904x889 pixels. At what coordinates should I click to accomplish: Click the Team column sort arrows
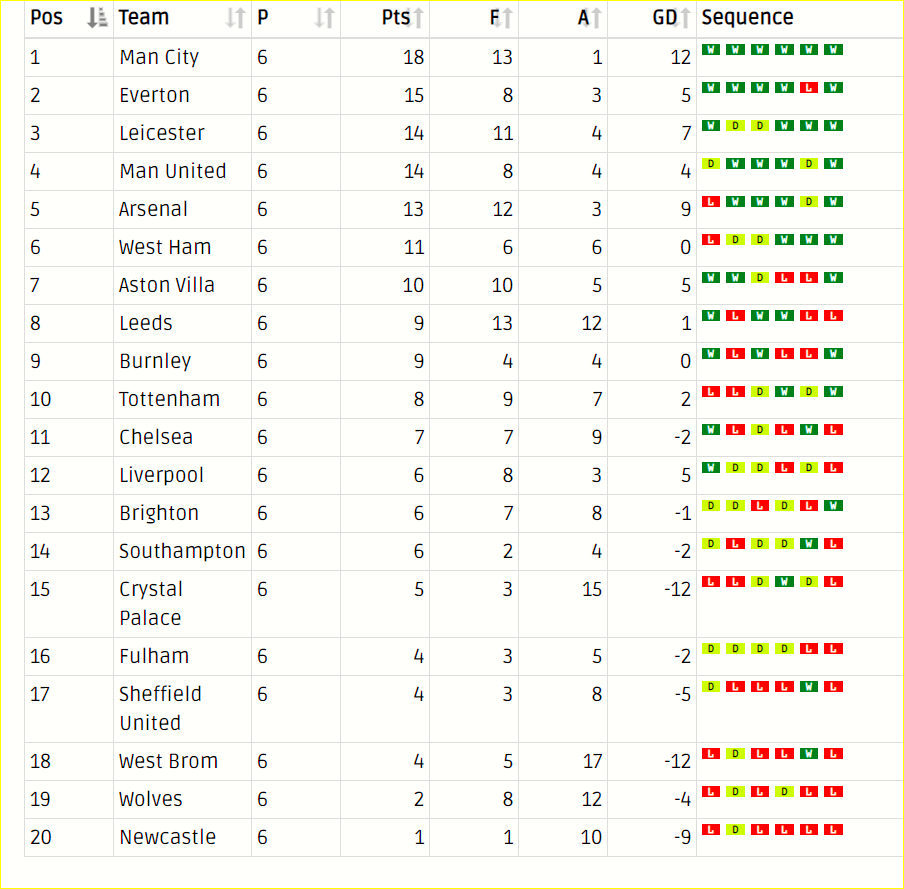(235, 18)
